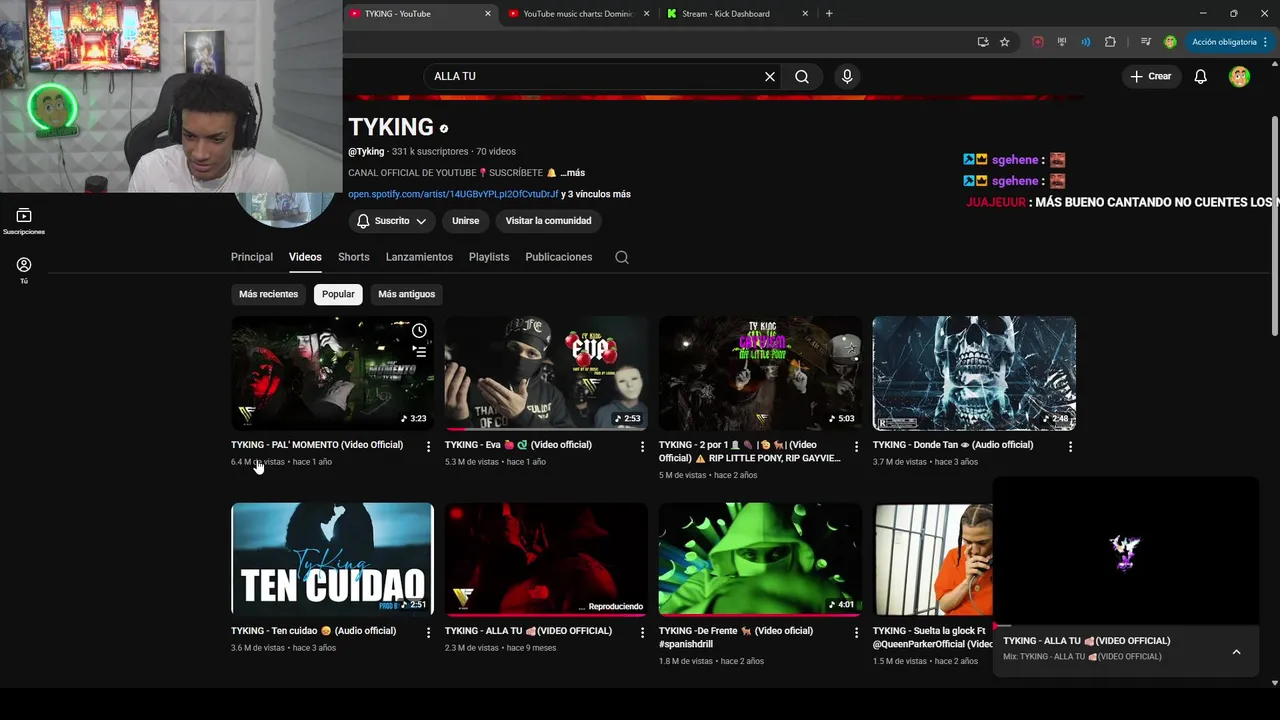1280x720 pixels.
Task: Click Visitar la comunidad button
Action: (x=548, y=221)
